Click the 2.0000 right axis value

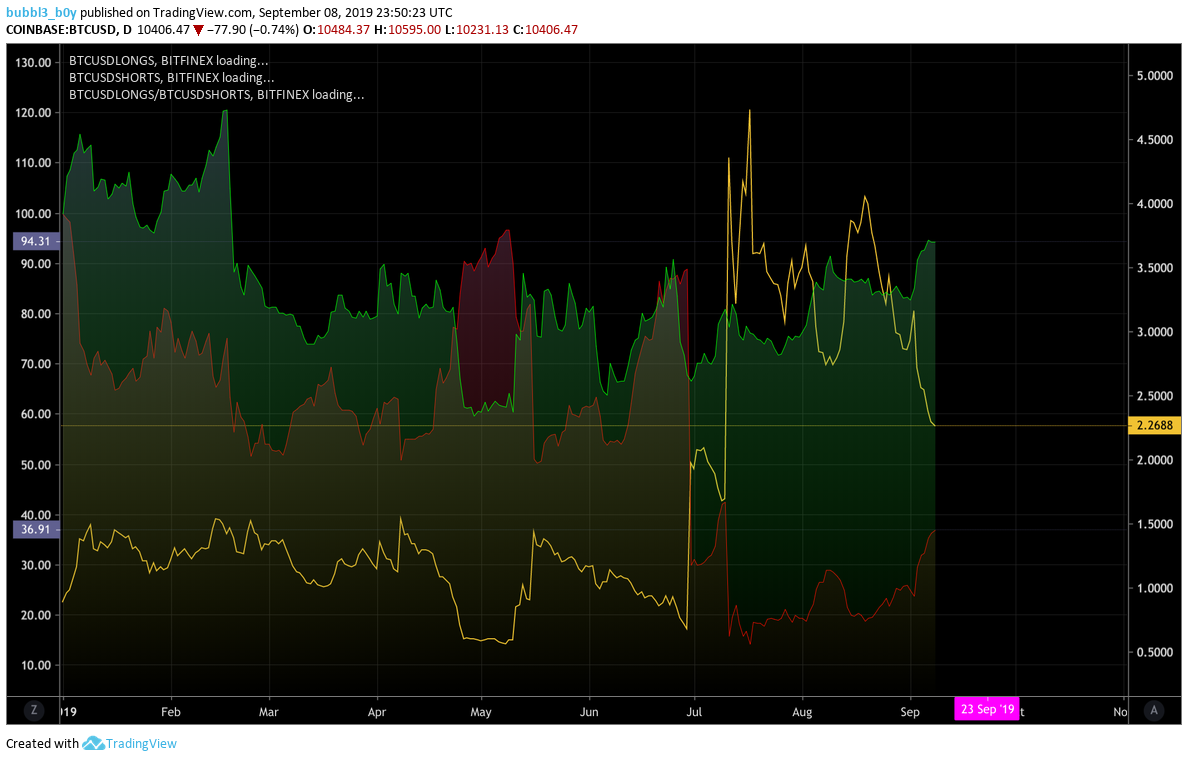(1154, 460)
